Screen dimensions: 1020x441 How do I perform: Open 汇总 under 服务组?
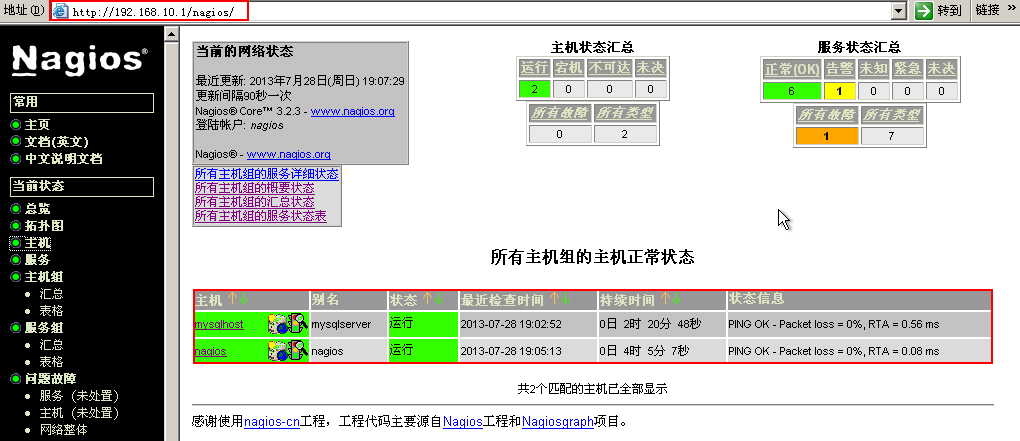51,344
